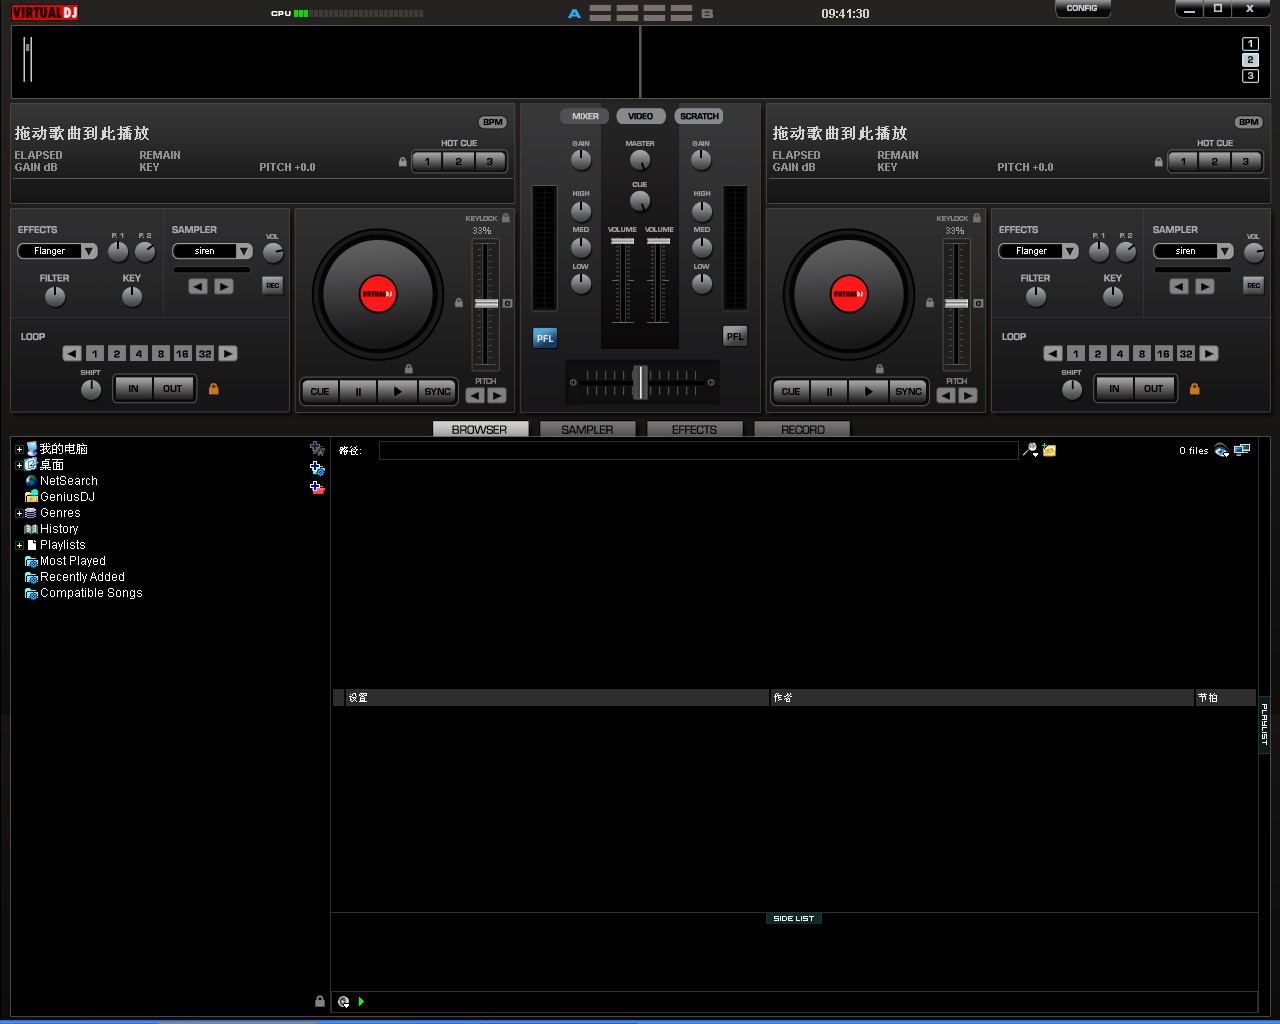
Task: Open the left siren sampler dropdown
Action: click(x=244, y=251)
